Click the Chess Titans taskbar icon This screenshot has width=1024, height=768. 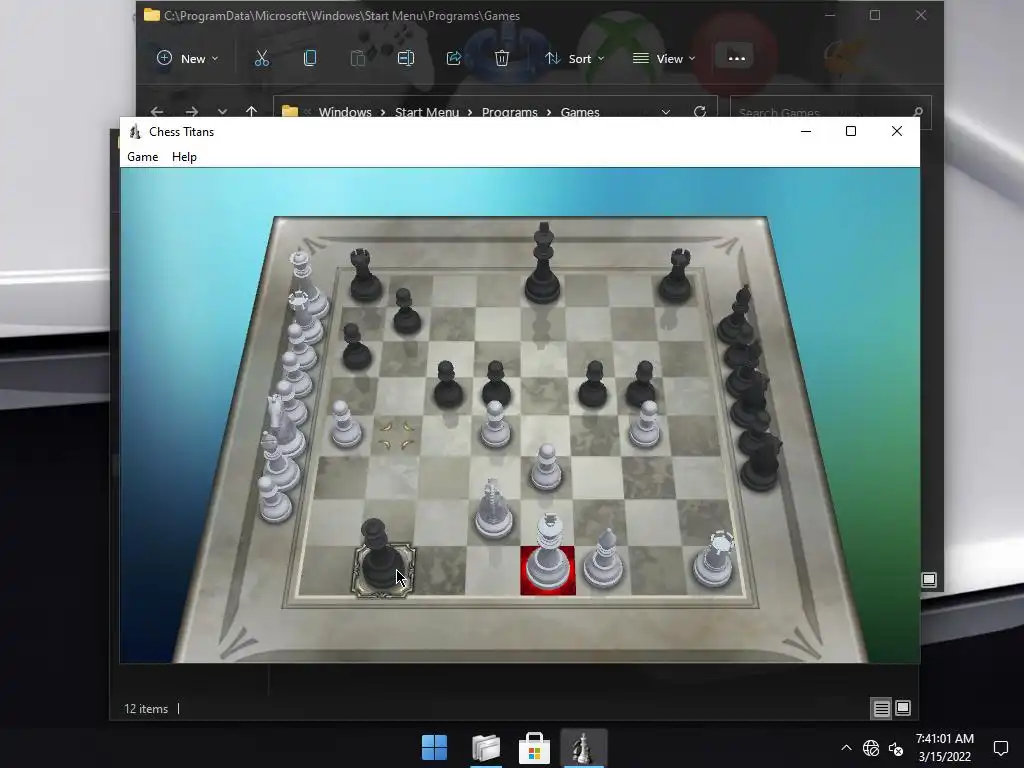coord(583,748)
